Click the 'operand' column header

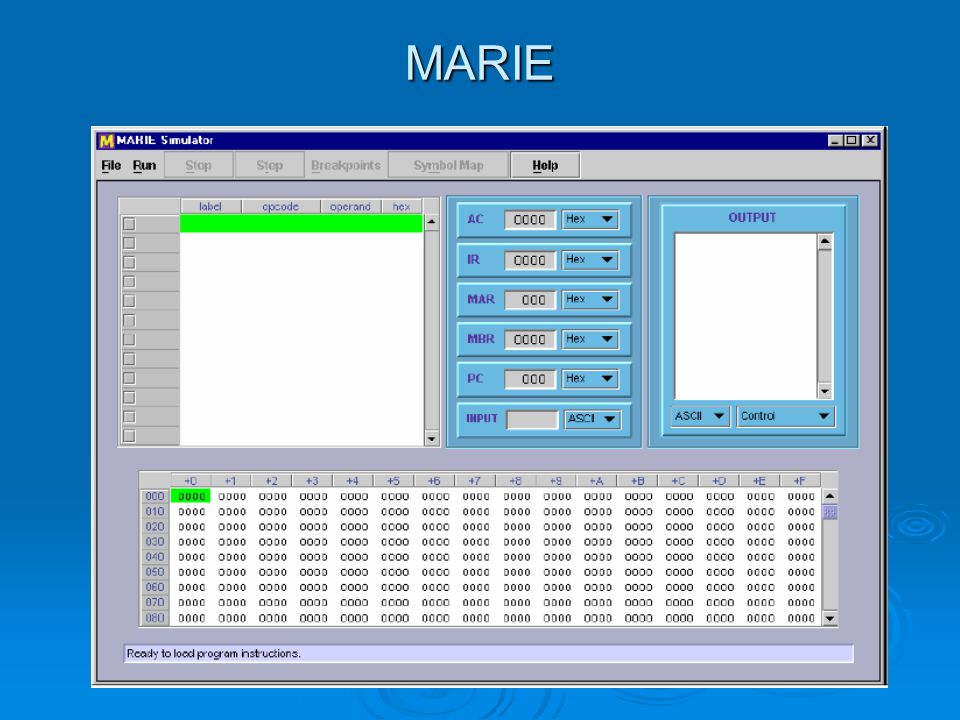coord(351,206)
